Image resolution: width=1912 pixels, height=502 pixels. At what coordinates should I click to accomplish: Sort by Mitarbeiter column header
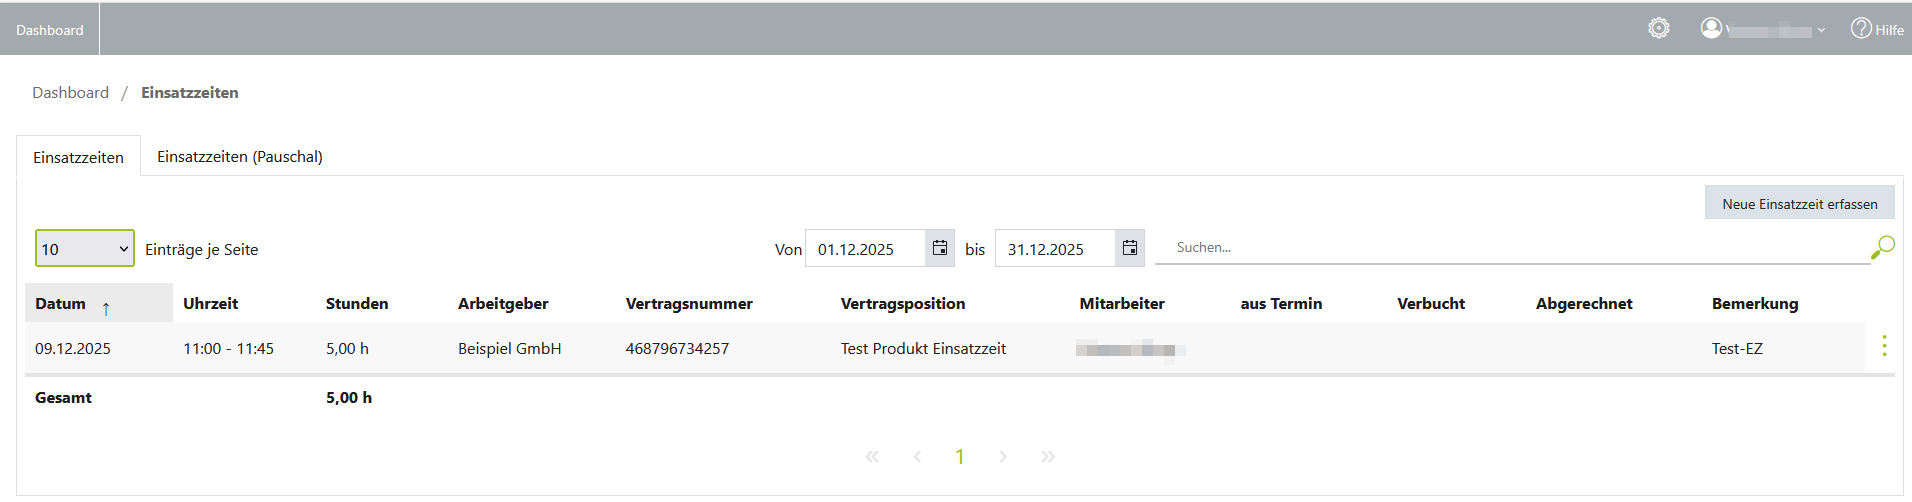point(1122,303)
